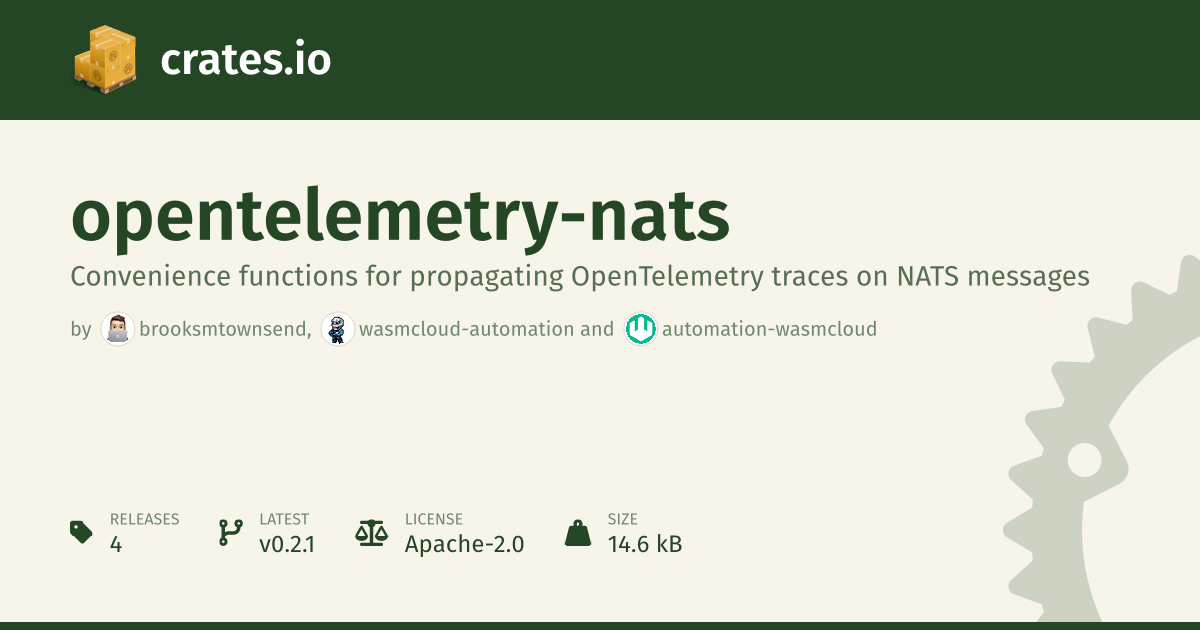Open wasmcloud-automation's pixel avatar

click(x=338, y=329)
